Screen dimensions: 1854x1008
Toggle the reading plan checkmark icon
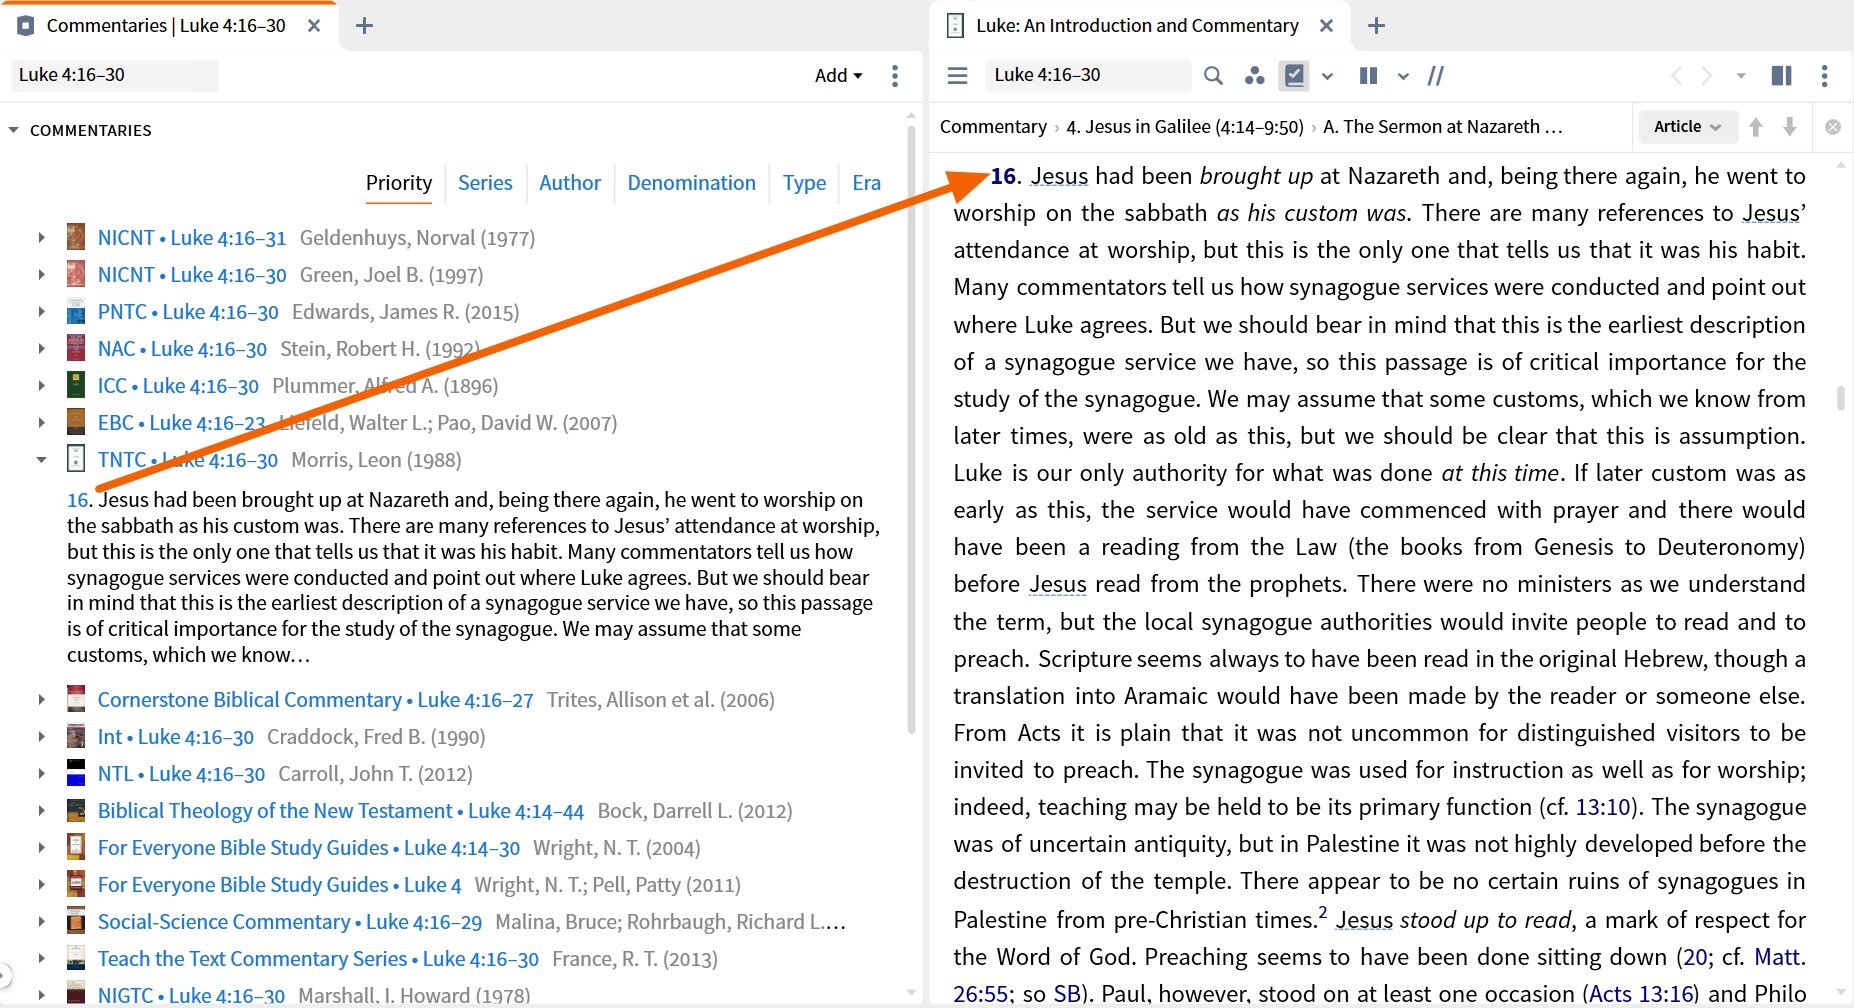click(x=1294, y=75)
